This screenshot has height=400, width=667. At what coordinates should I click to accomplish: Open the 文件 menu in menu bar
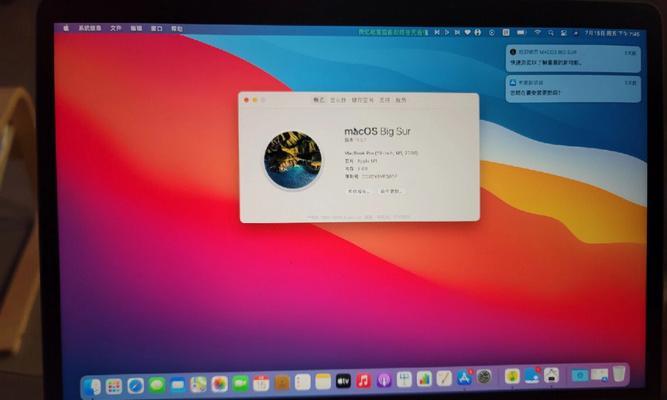pyautogui.click(x=116, y=28)
